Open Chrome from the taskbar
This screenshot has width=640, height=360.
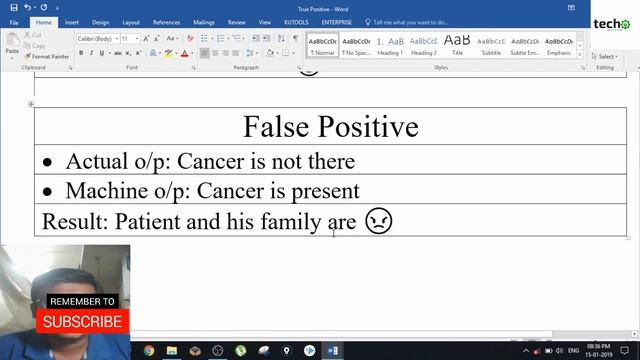(149, 350)
